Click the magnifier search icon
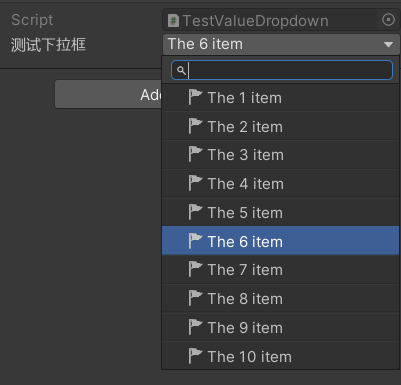 (181, 70)
